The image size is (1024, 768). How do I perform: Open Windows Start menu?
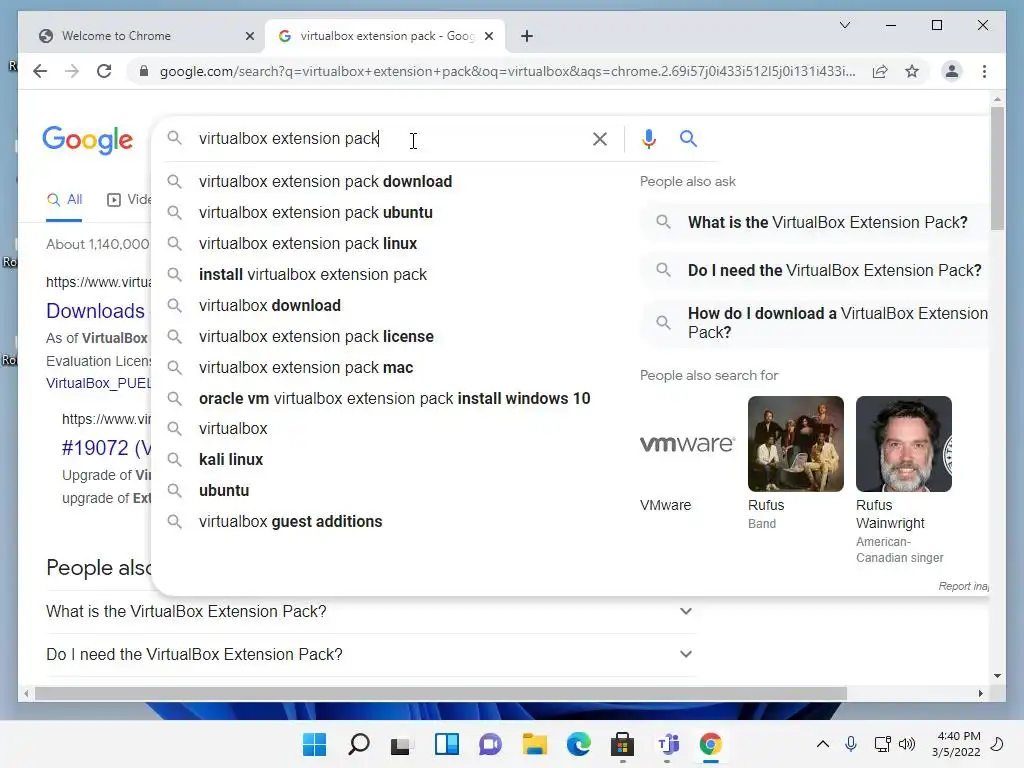(x=314, y=744)
